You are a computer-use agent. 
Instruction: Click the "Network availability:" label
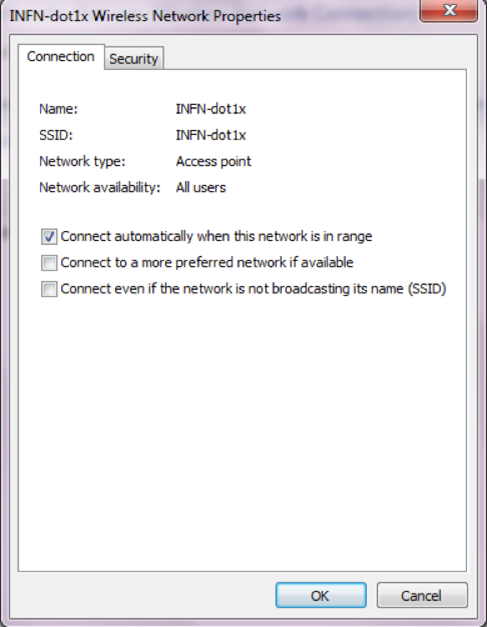coord(100,188)
